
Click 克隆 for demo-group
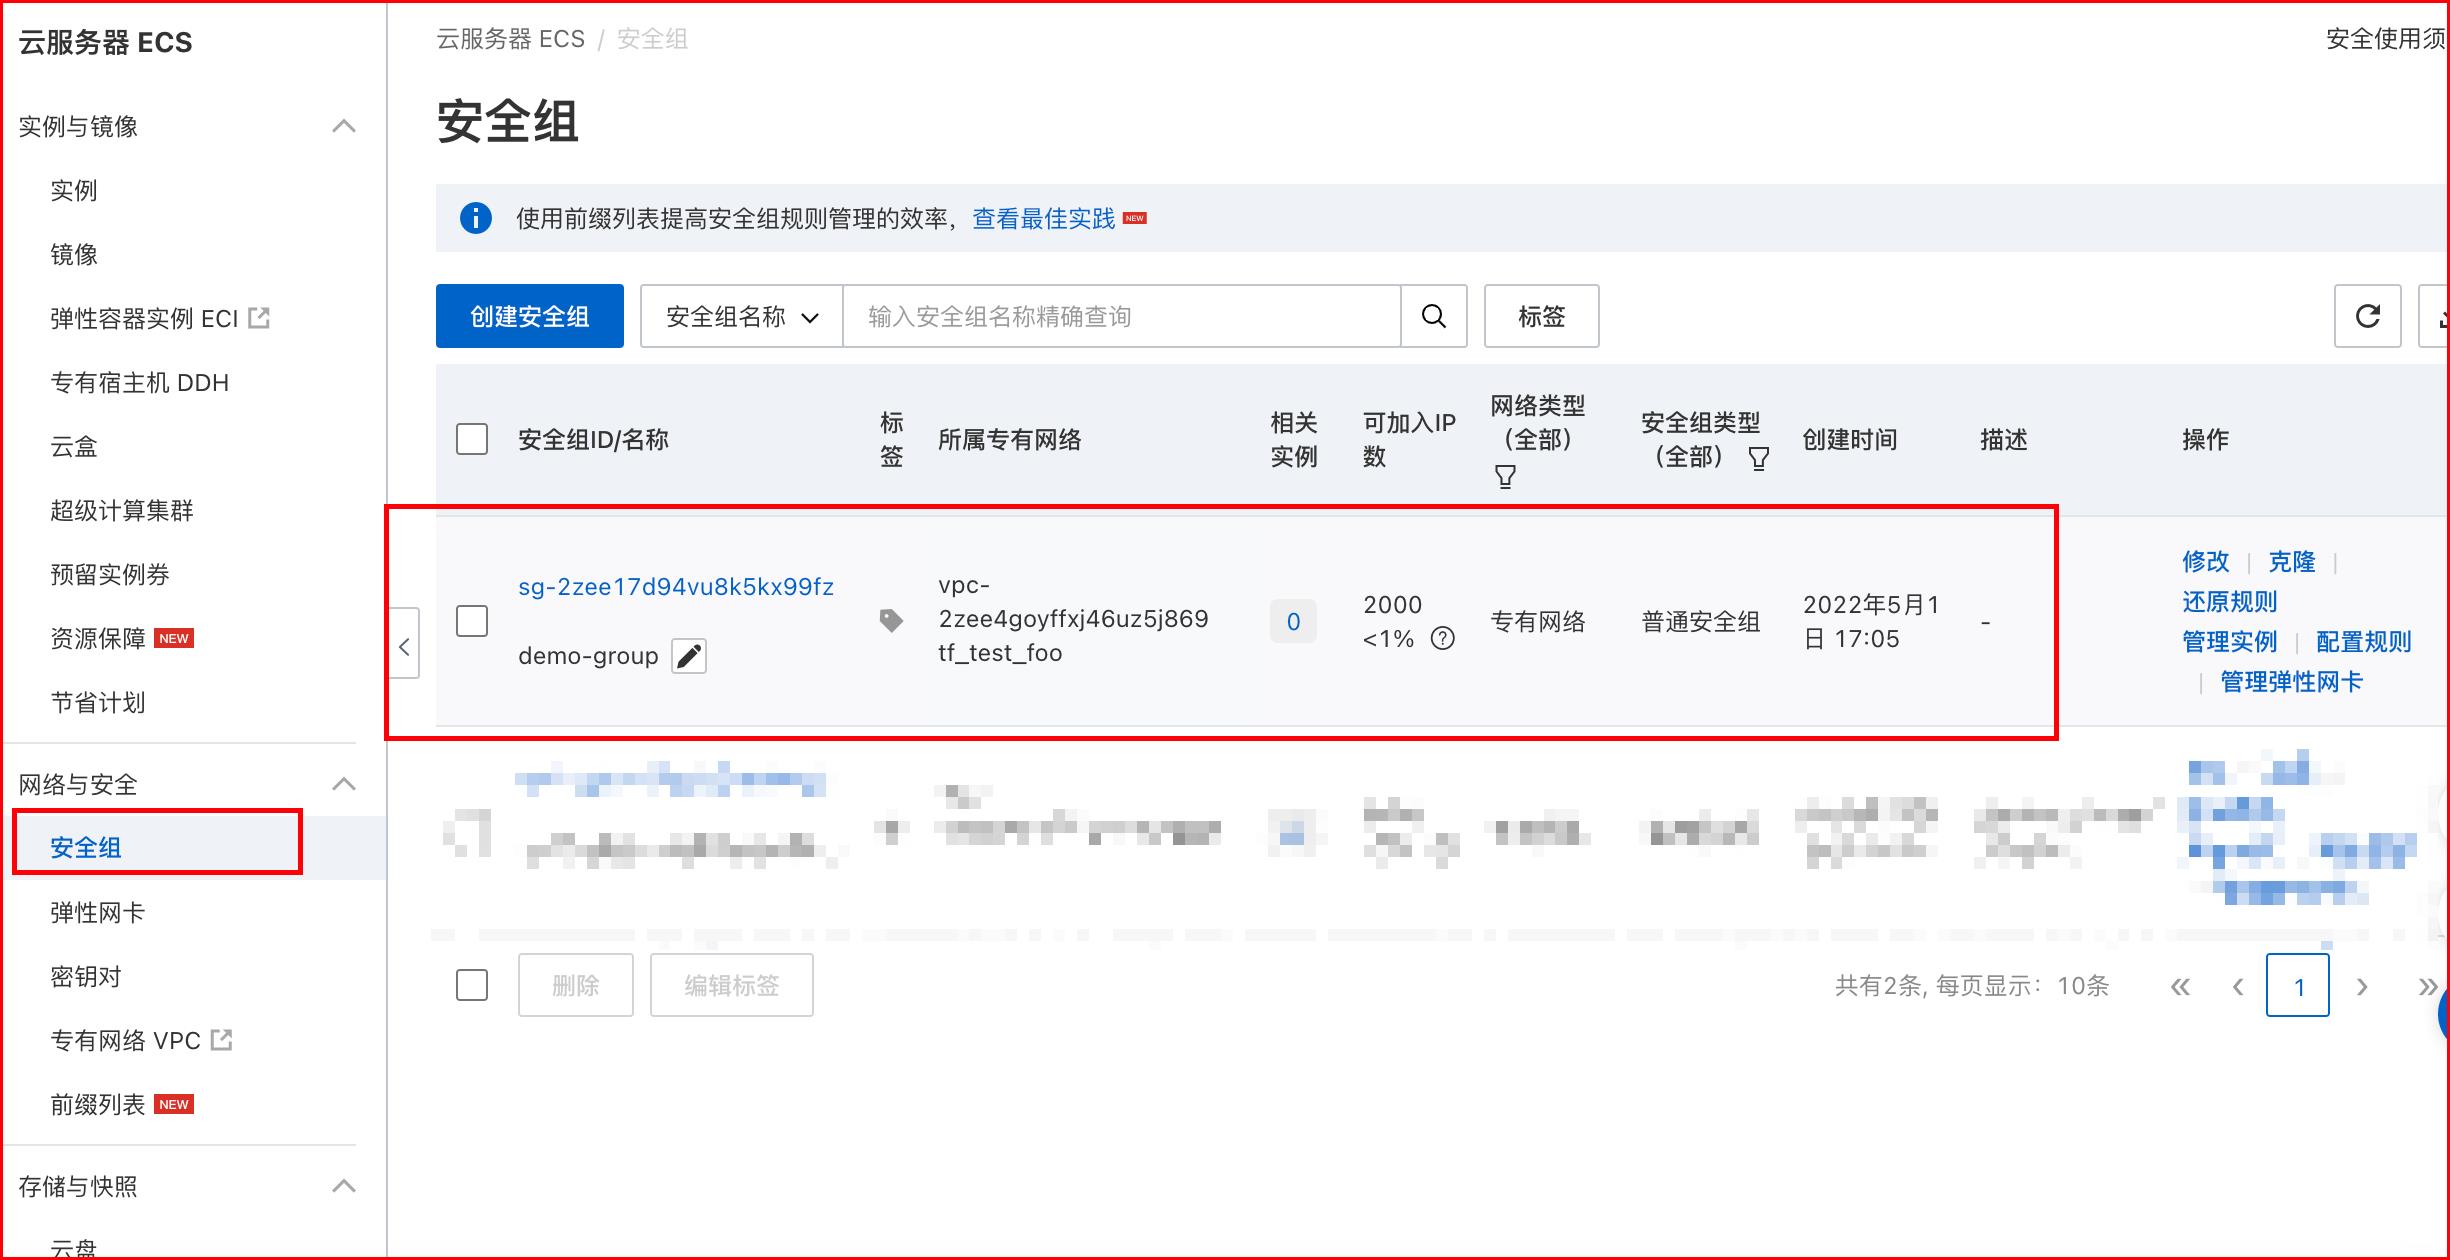point(2292,561)
